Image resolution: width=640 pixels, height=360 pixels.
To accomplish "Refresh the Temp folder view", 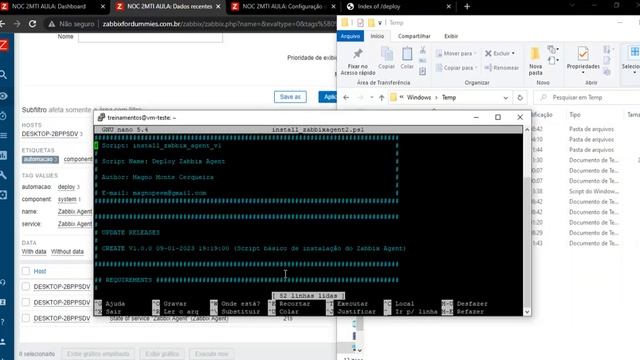I will [x=520, y=98].
